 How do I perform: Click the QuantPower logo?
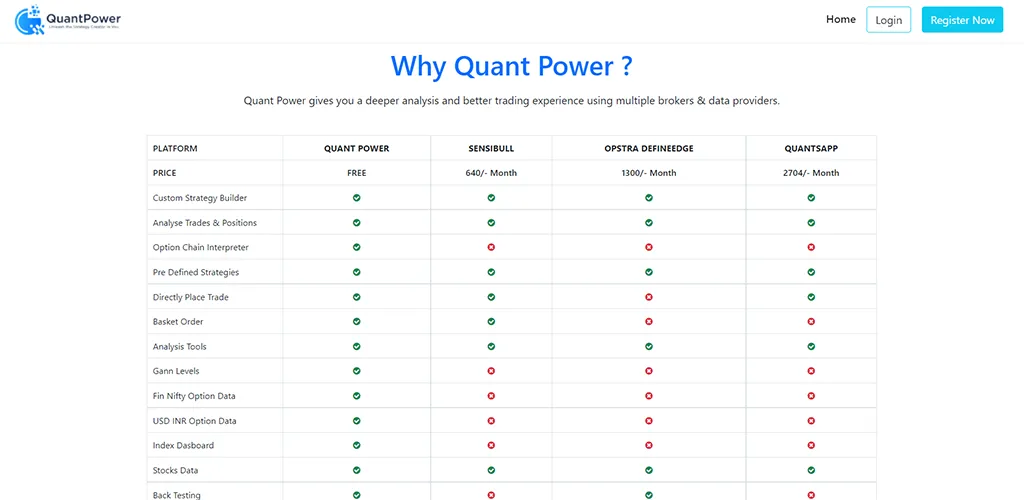click(68, 20)
